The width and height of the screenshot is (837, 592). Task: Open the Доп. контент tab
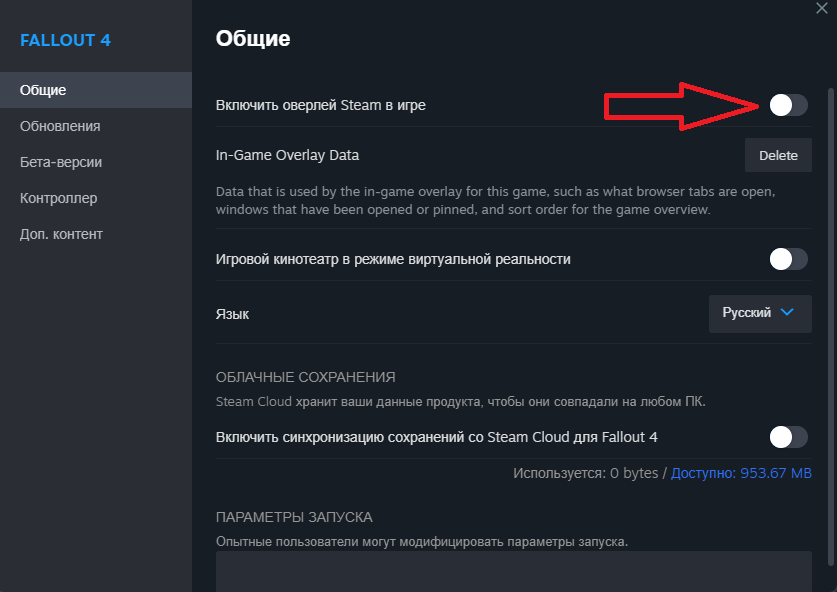pyautogui.click(x=61, y=234)
